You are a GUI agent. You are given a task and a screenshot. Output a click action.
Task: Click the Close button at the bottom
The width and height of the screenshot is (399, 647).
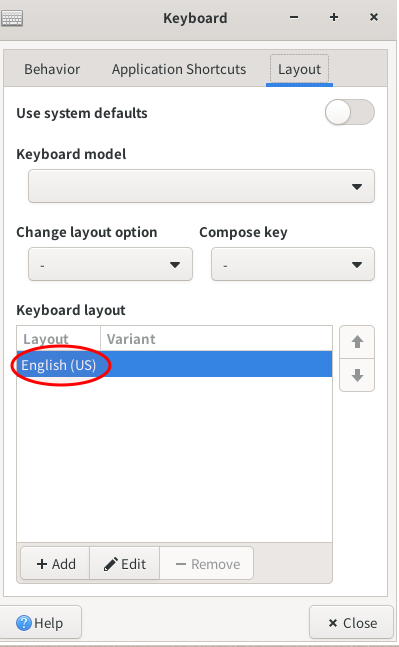352,622
